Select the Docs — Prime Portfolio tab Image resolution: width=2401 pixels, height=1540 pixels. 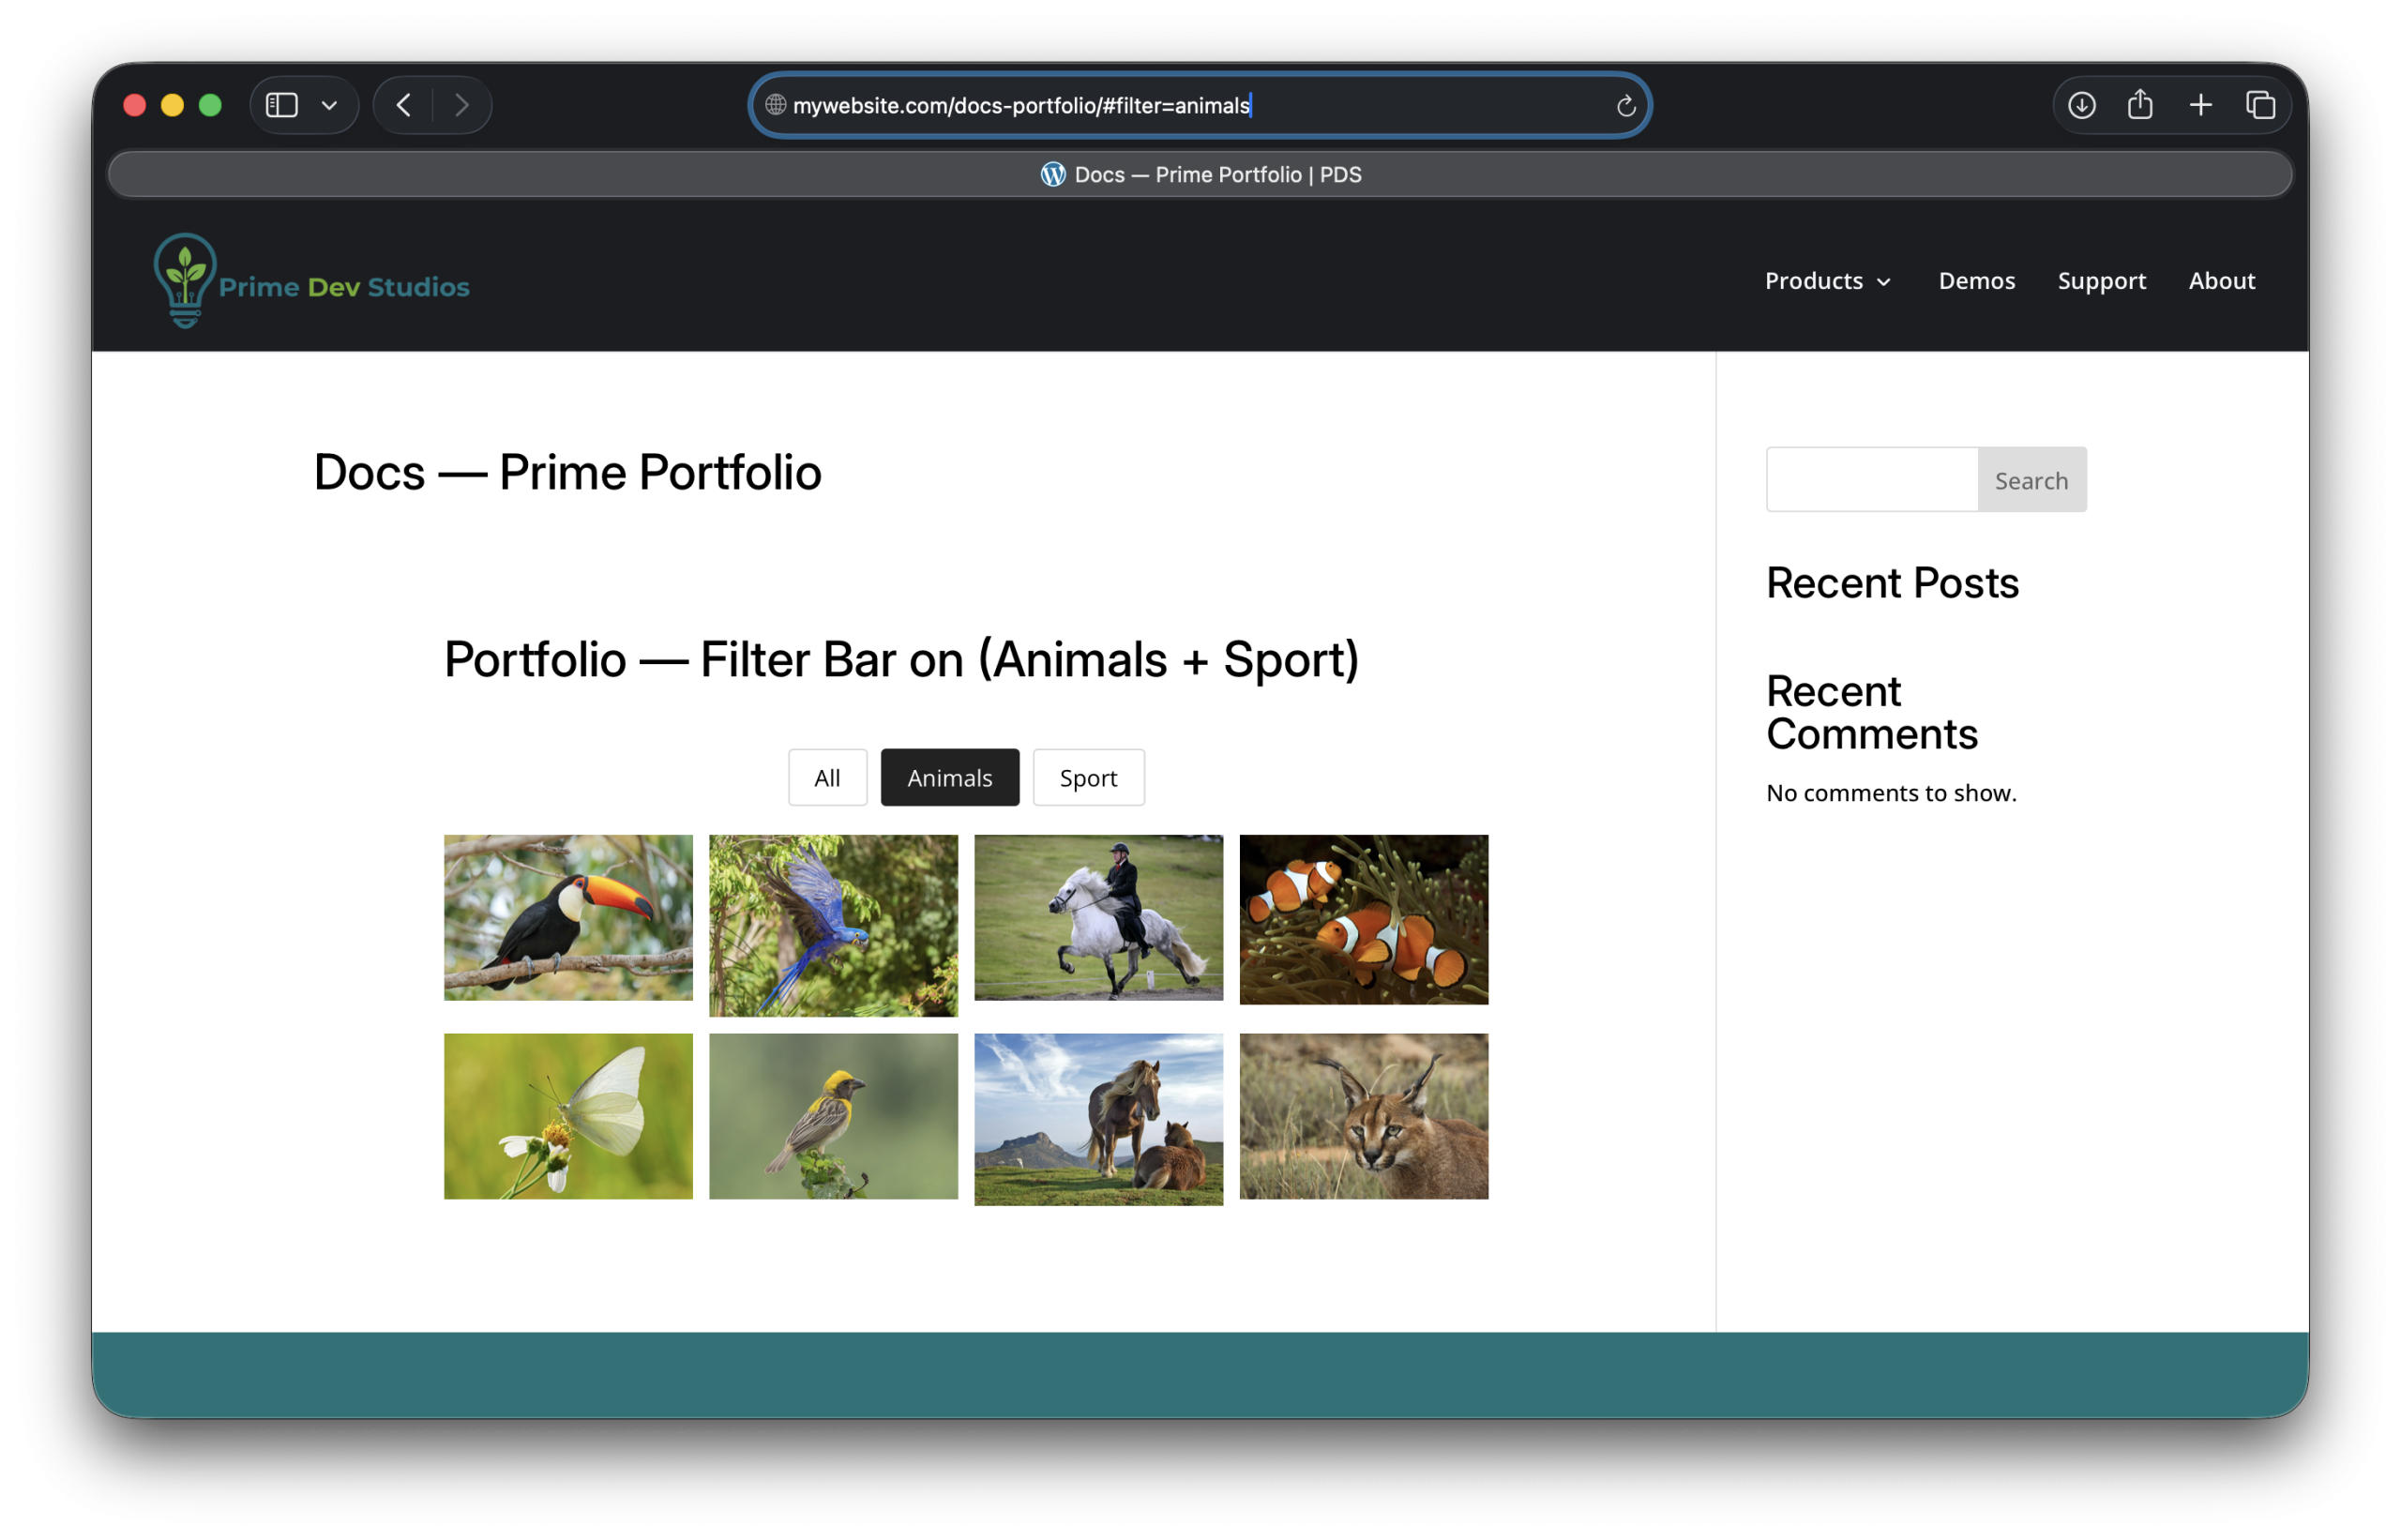pos(1200,175)
